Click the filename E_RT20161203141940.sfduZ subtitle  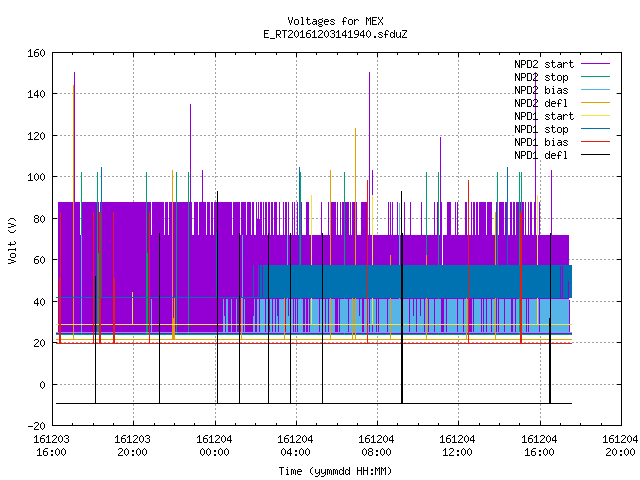(335, 34)
